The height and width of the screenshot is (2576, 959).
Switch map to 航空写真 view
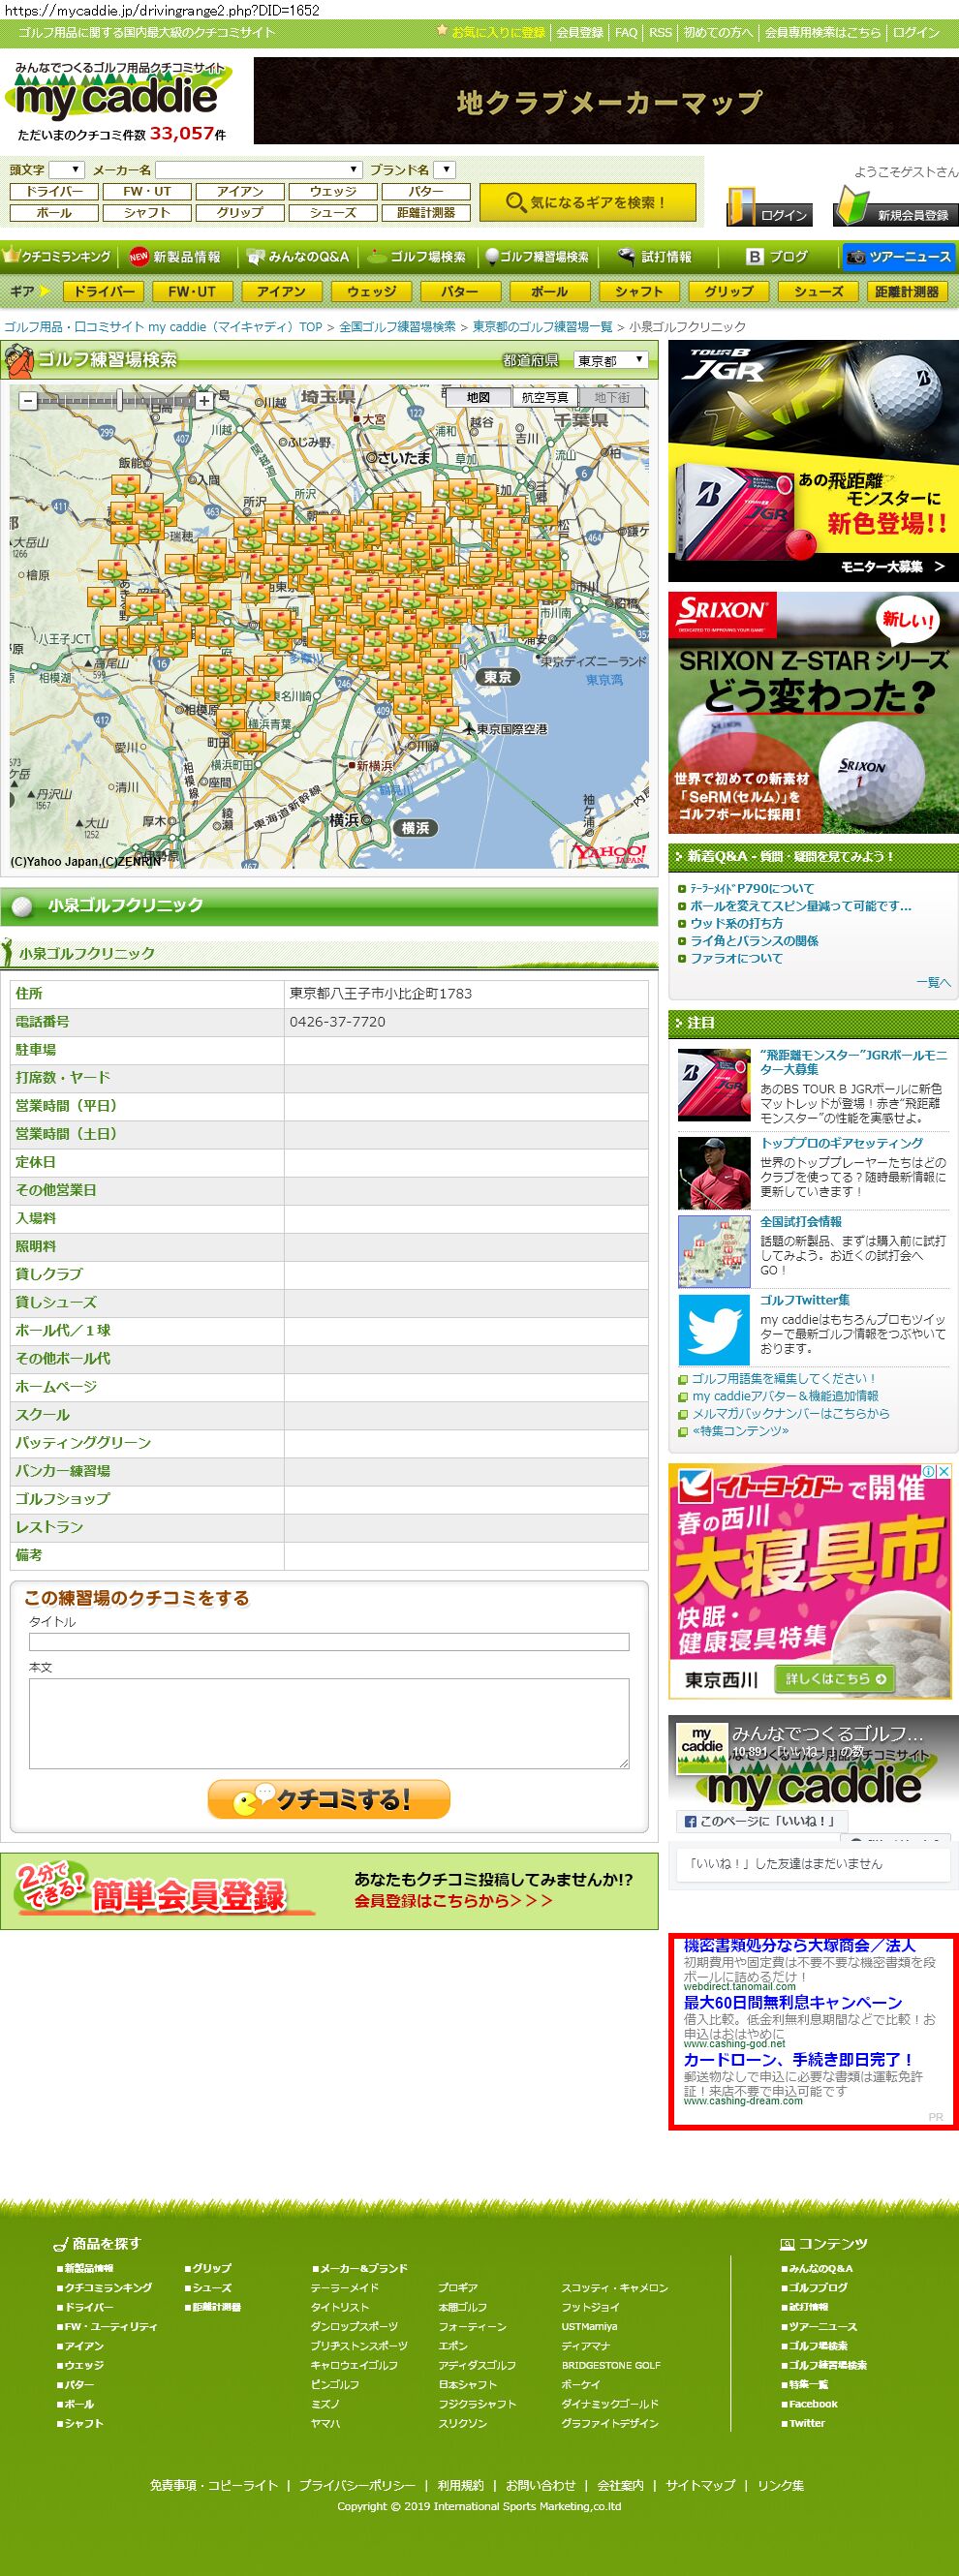coord(544,397)
